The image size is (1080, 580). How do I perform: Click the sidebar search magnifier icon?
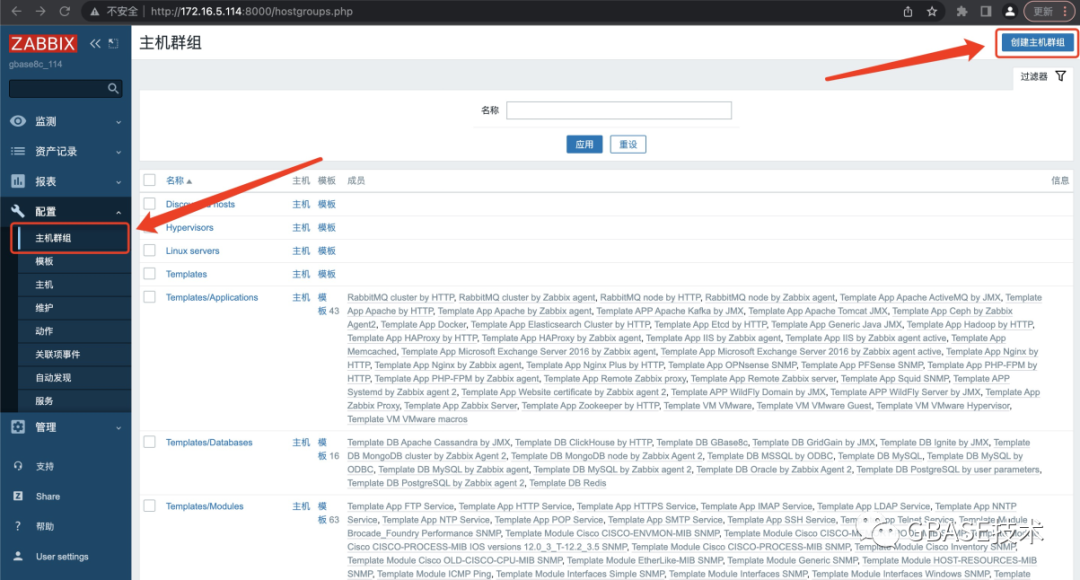(x=113, y=88)
